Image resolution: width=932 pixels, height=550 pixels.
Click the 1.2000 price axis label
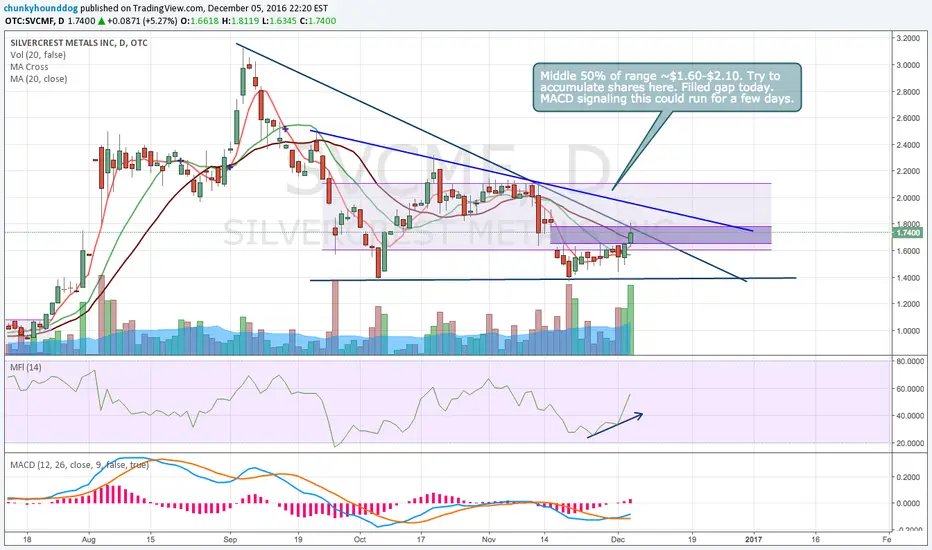pos(907,304)
